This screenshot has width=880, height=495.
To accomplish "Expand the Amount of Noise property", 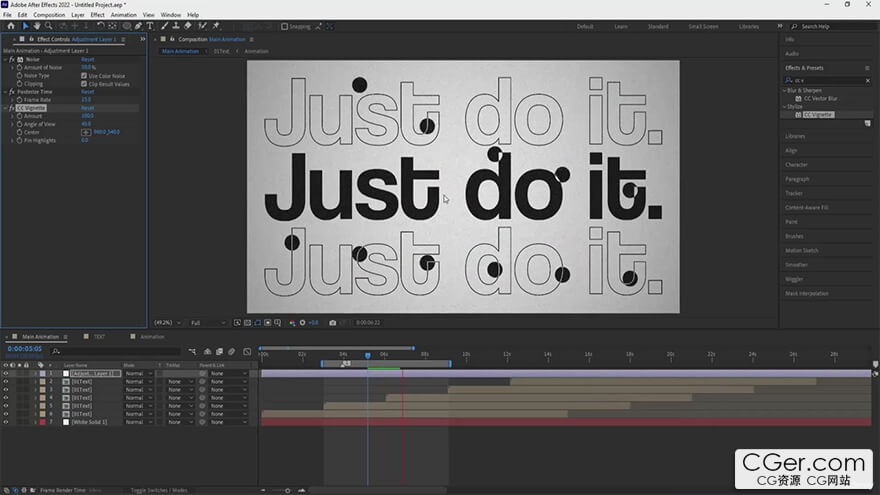I will click(13, 68).
